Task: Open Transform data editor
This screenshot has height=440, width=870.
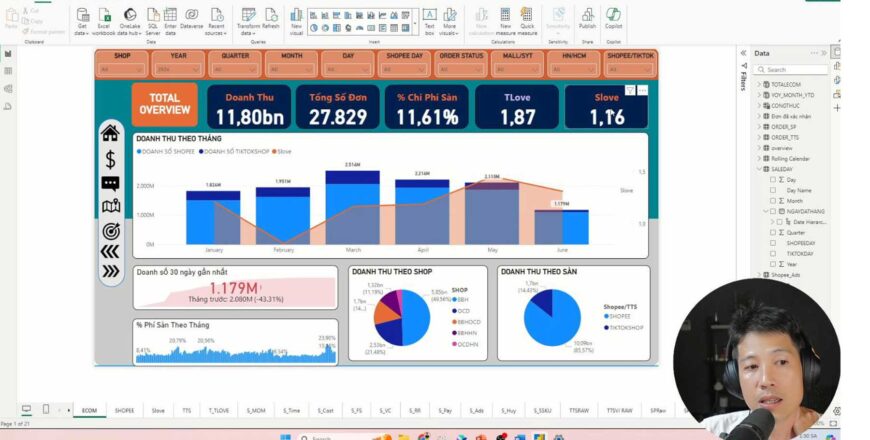Action: [x=248, y=22]
